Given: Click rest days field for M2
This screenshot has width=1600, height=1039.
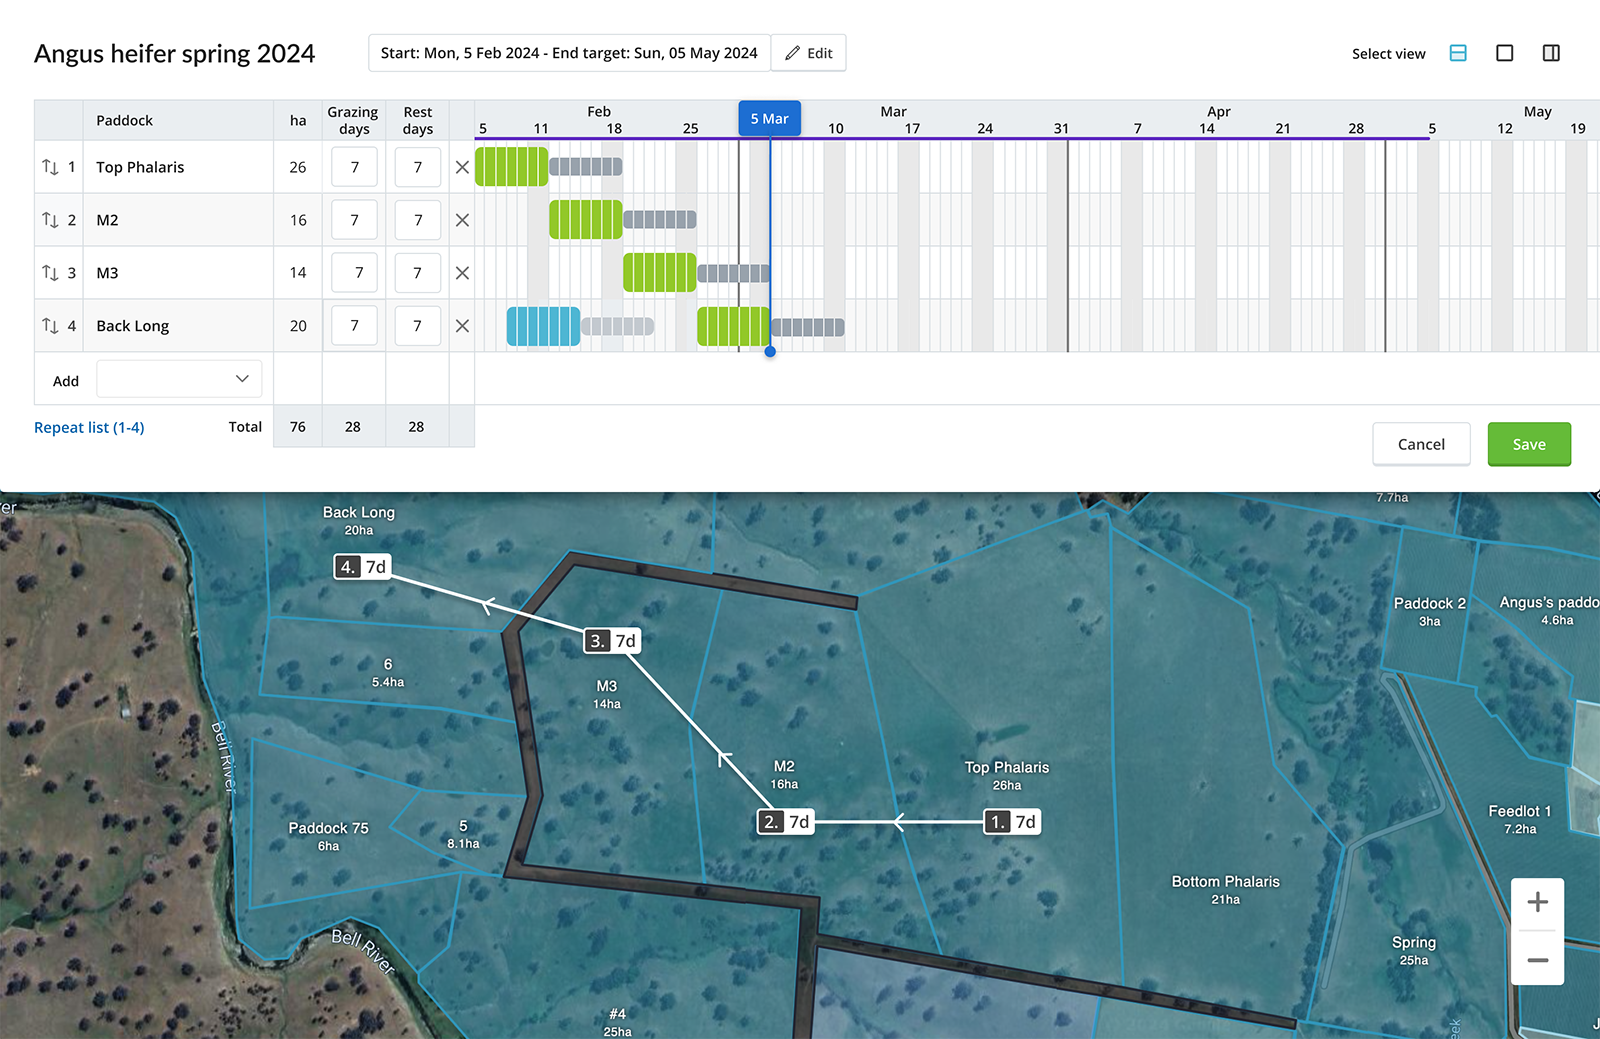Looking at the screenshot, I should pos(418,220).
